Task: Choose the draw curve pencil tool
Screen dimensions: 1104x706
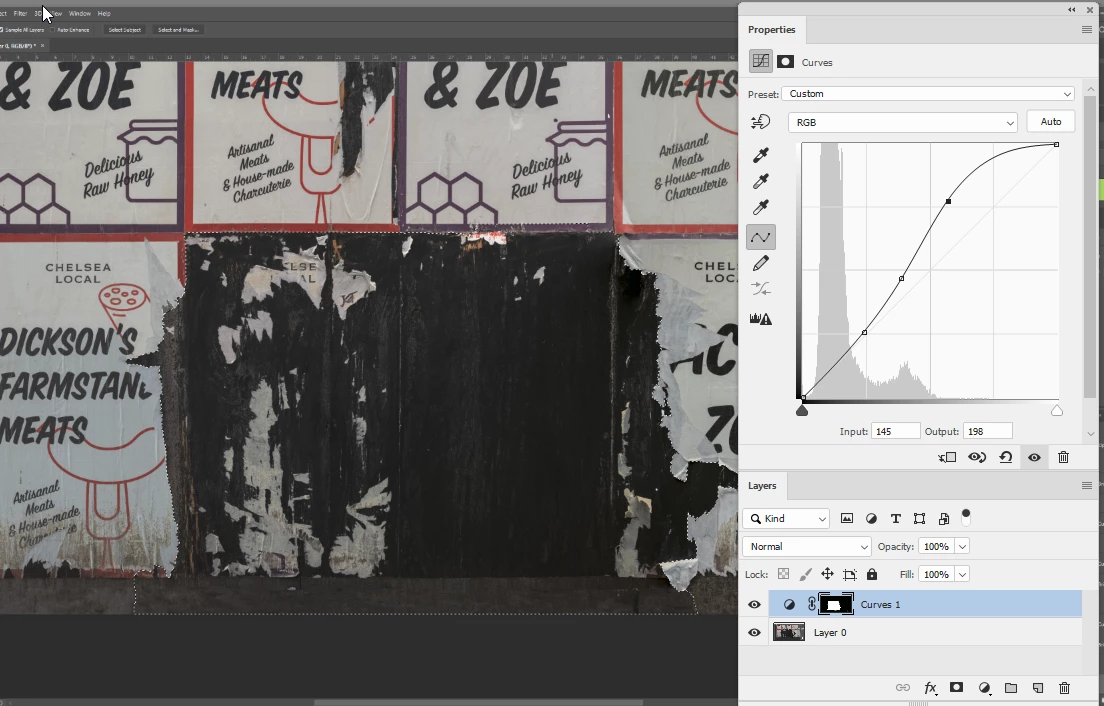Action: point(760,263)
